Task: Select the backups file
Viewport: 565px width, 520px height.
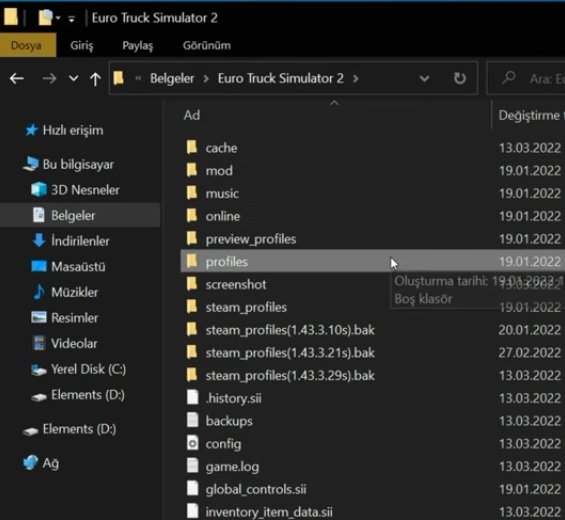Action: 229,421
